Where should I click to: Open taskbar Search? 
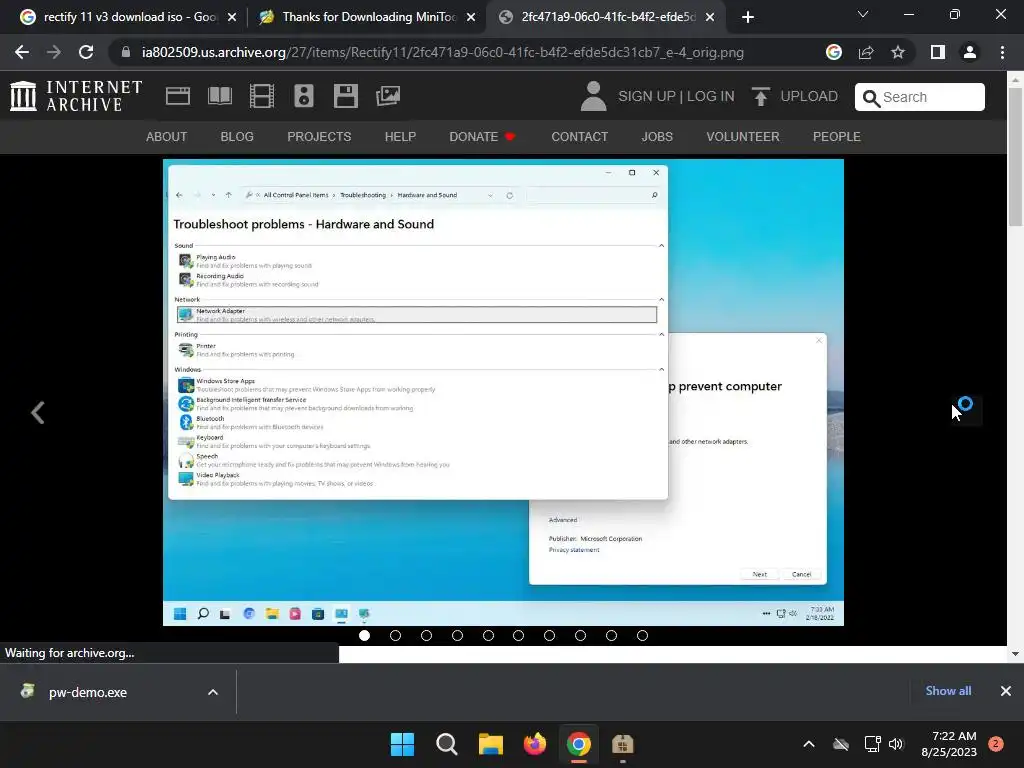[447, 744]
